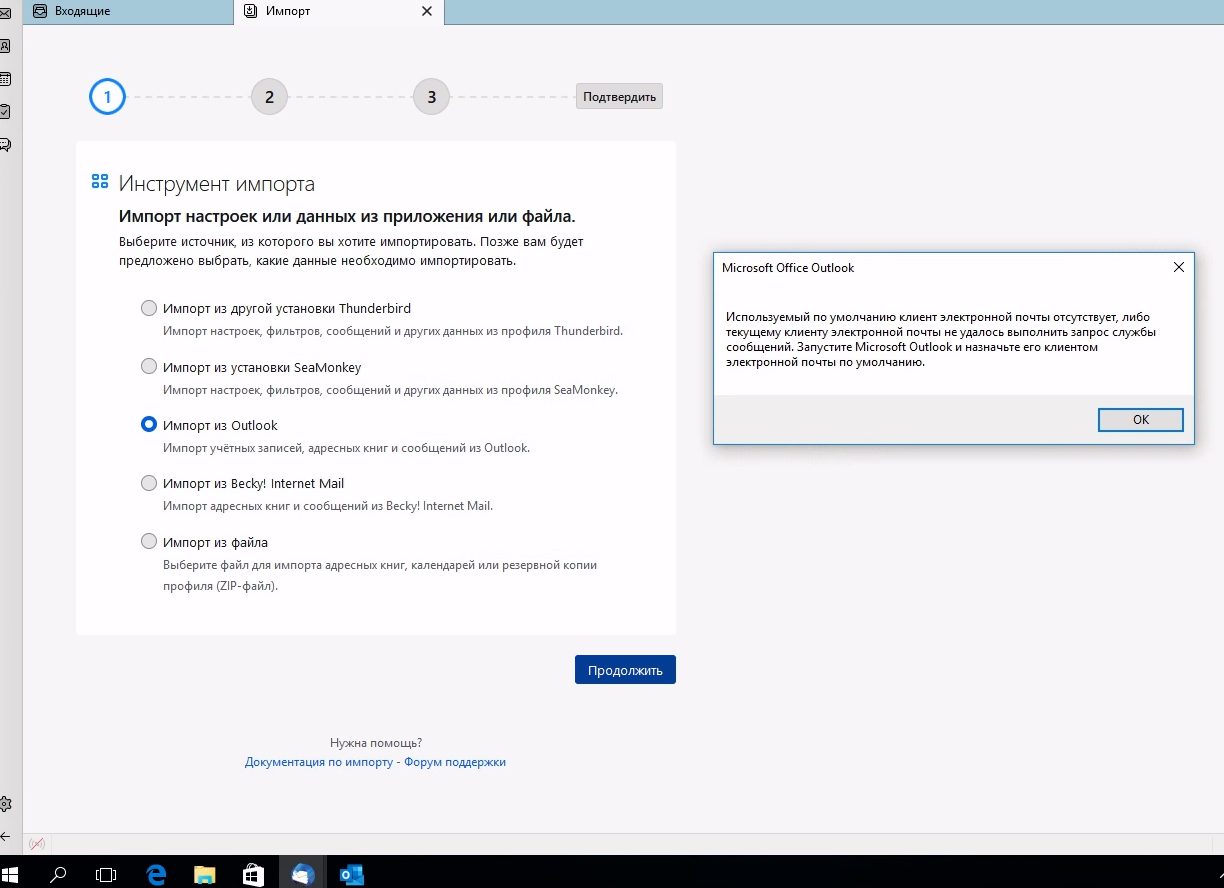Viewport: 1224px width, 888px height.
Task: Click the Microsoft Office Outlook dialog title
Action: click(788, 268)
